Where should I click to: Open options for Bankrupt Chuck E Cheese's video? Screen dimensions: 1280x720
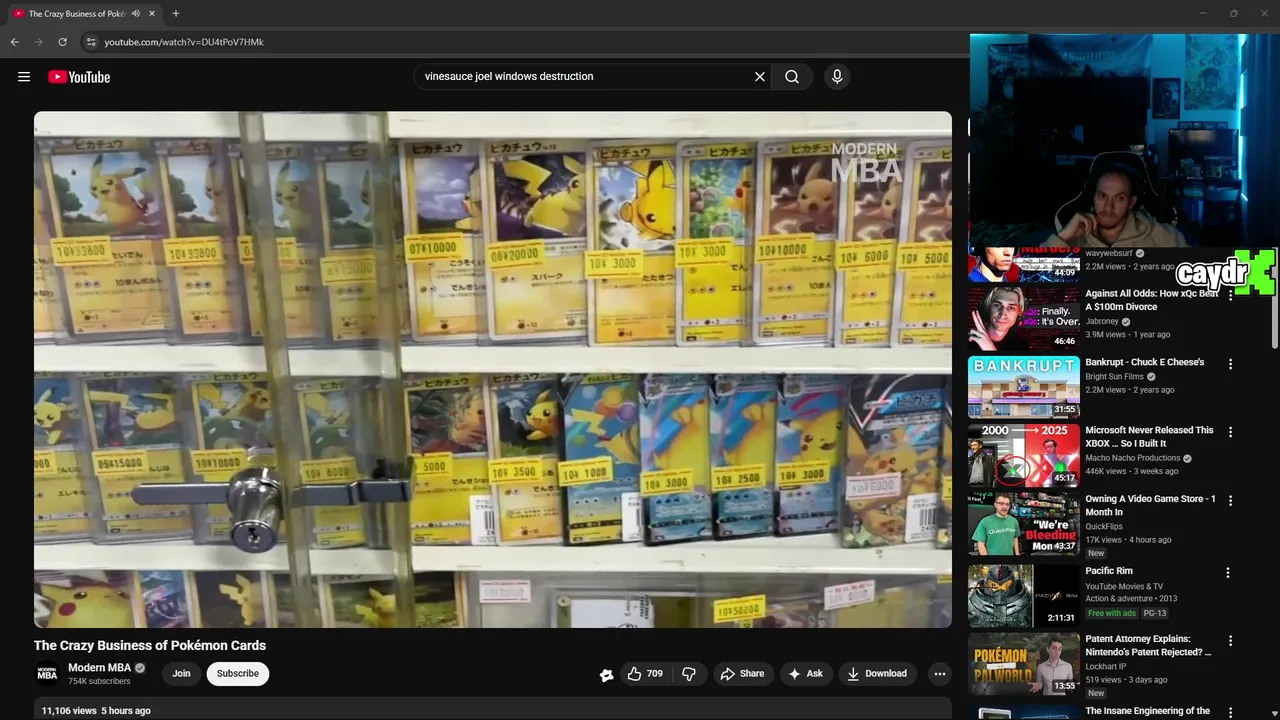(x=1231, y=364)
